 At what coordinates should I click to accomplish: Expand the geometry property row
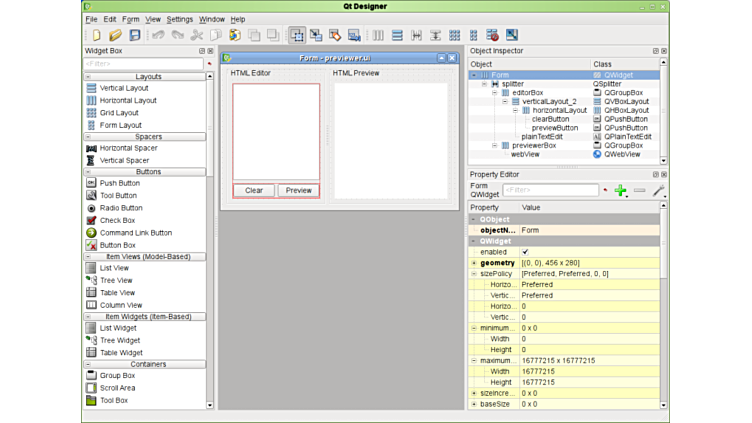(475, 263)
